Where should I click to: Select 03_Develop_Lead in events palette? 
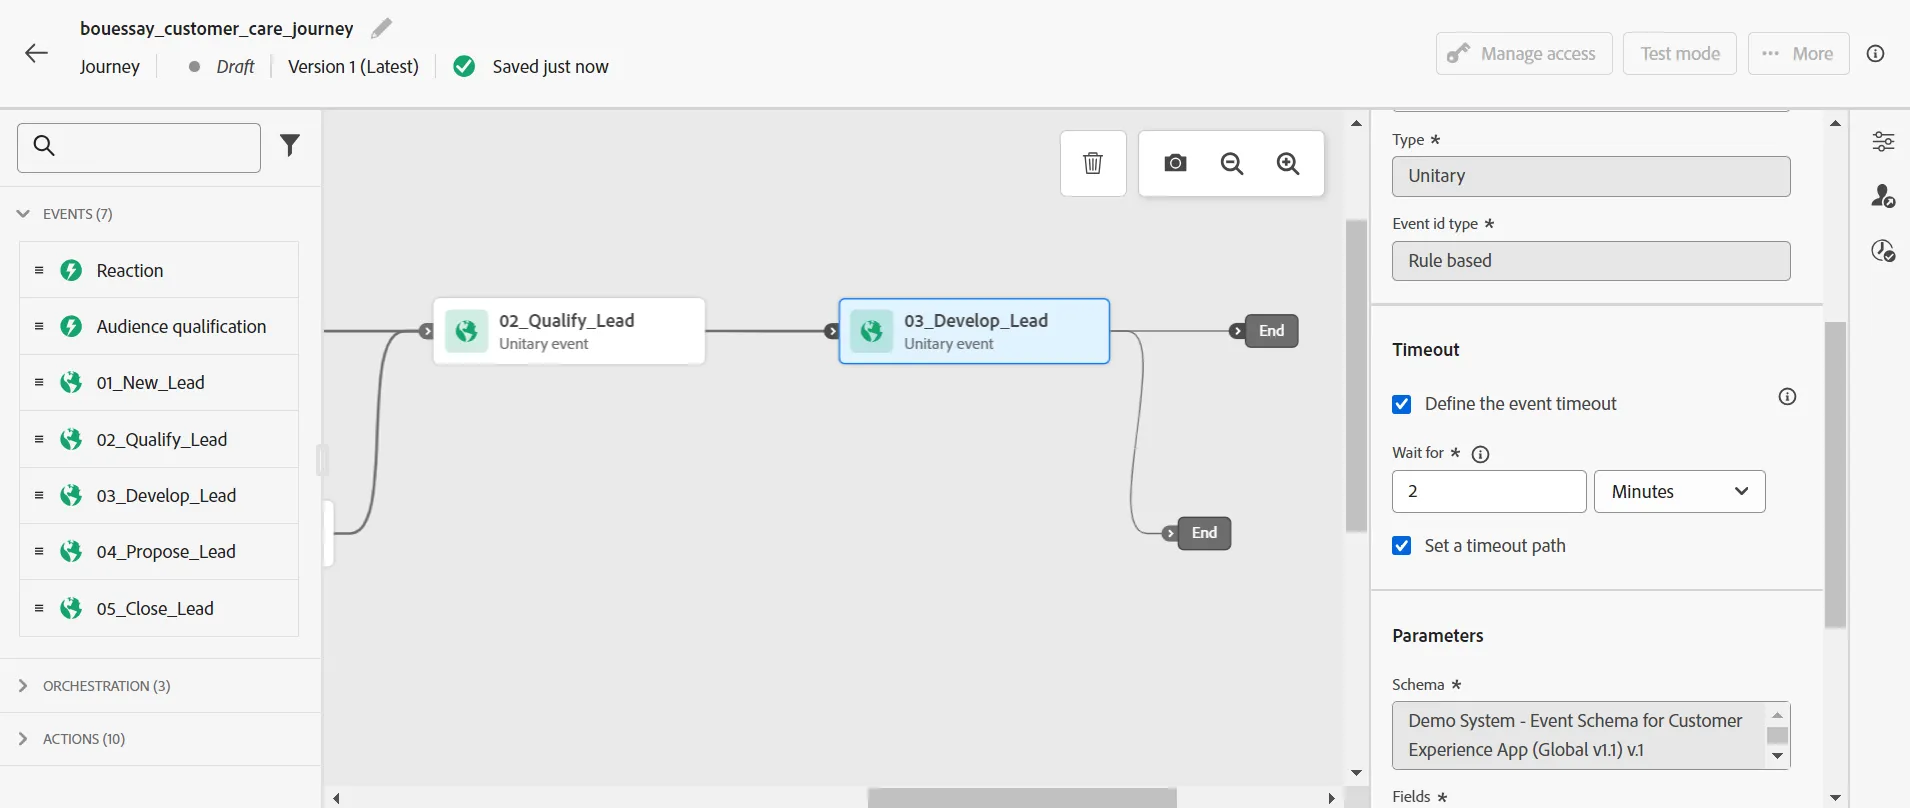click(159, 496)
